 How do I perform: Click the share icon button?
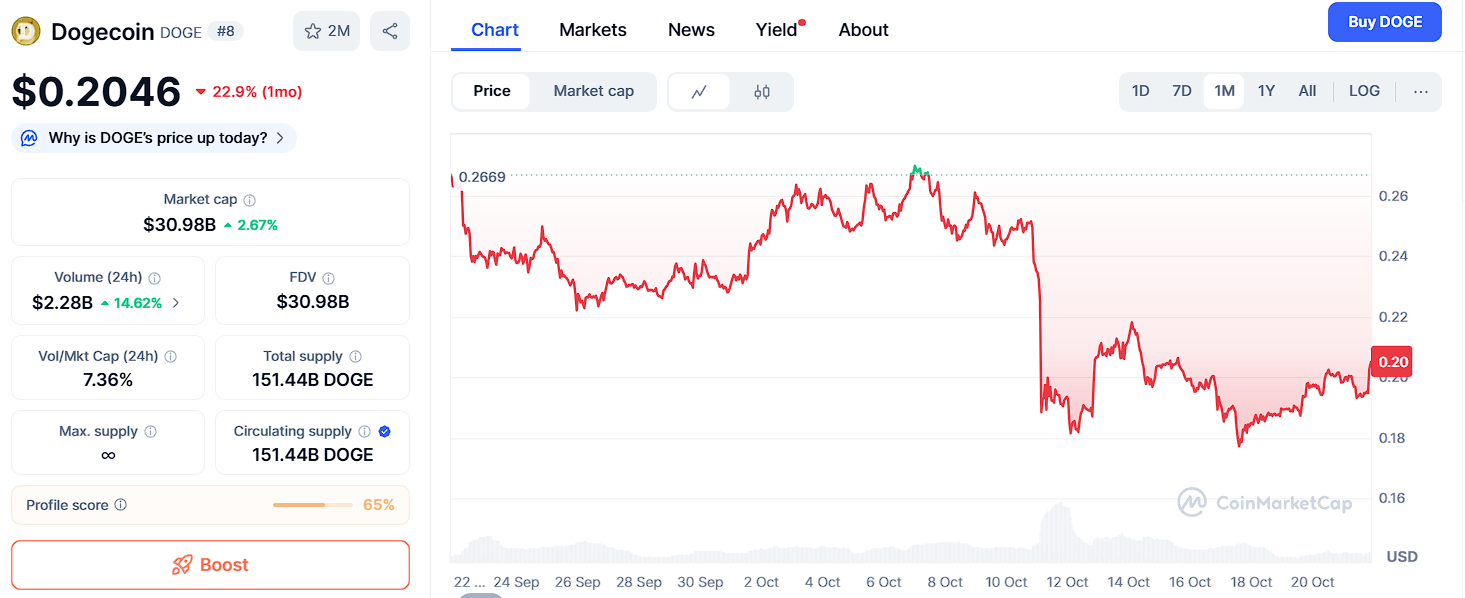coord(390,31)
